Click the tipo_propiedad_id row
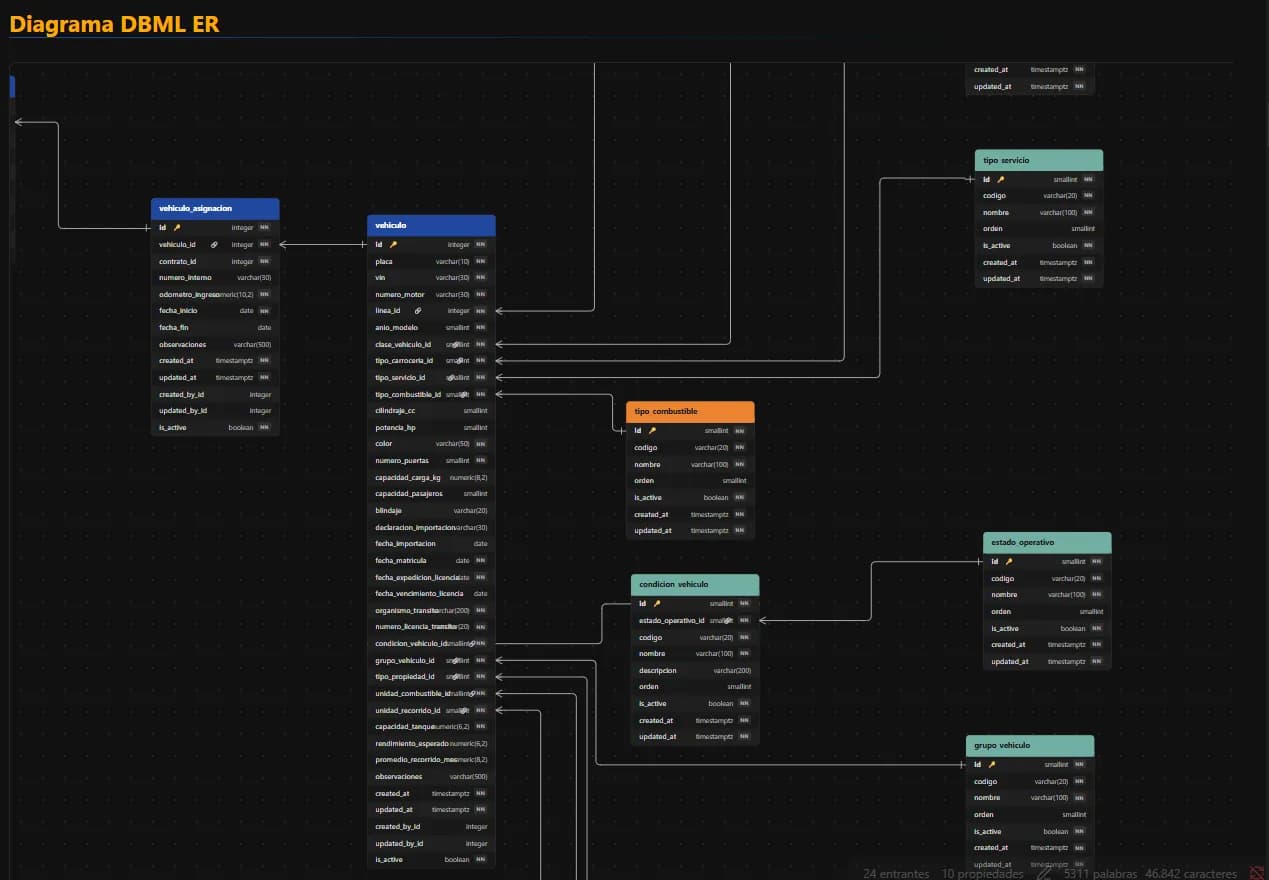 tap(431, 677)
